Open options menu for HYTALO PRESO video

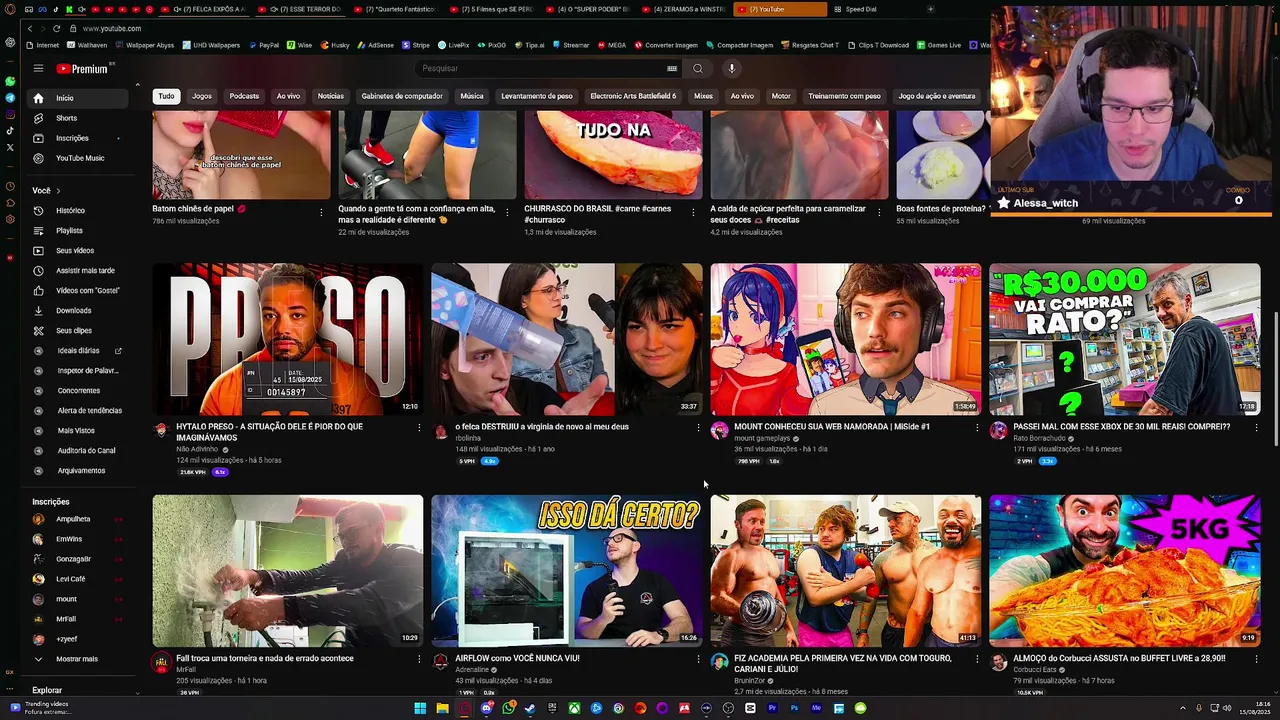pyautogui.click(x=419, y=428)
